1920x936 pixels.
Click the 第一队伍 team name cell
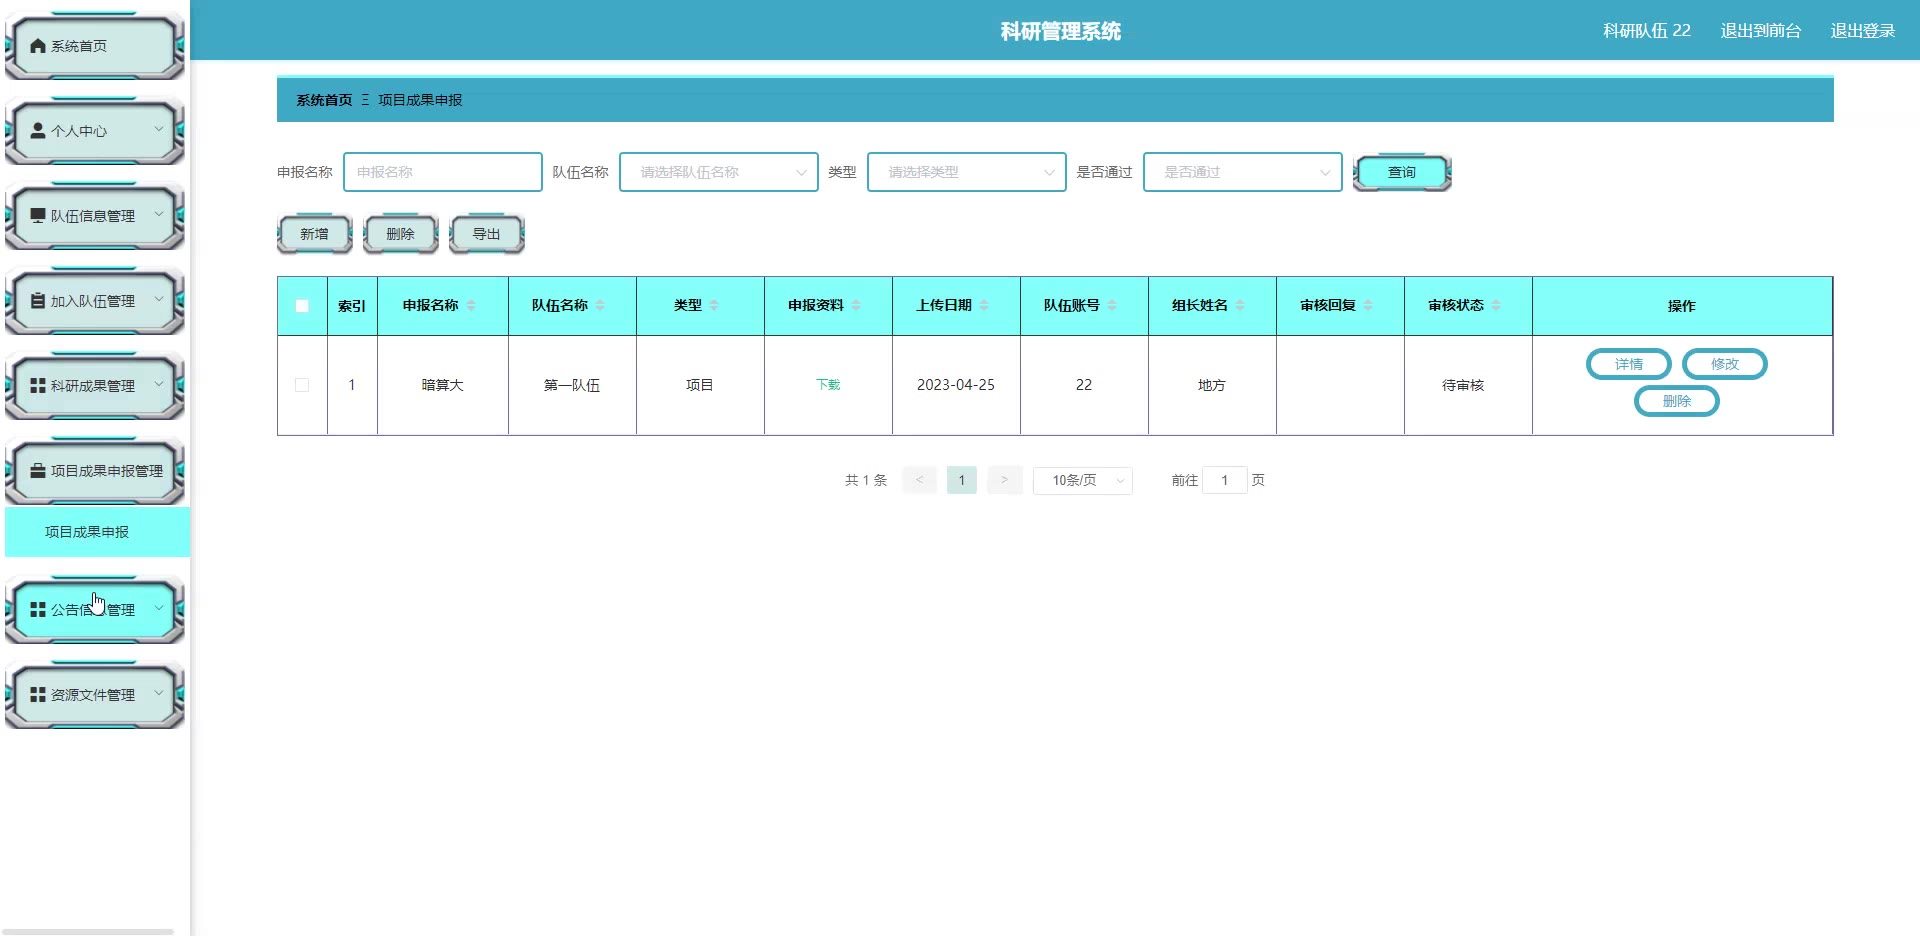pos(572,385)
